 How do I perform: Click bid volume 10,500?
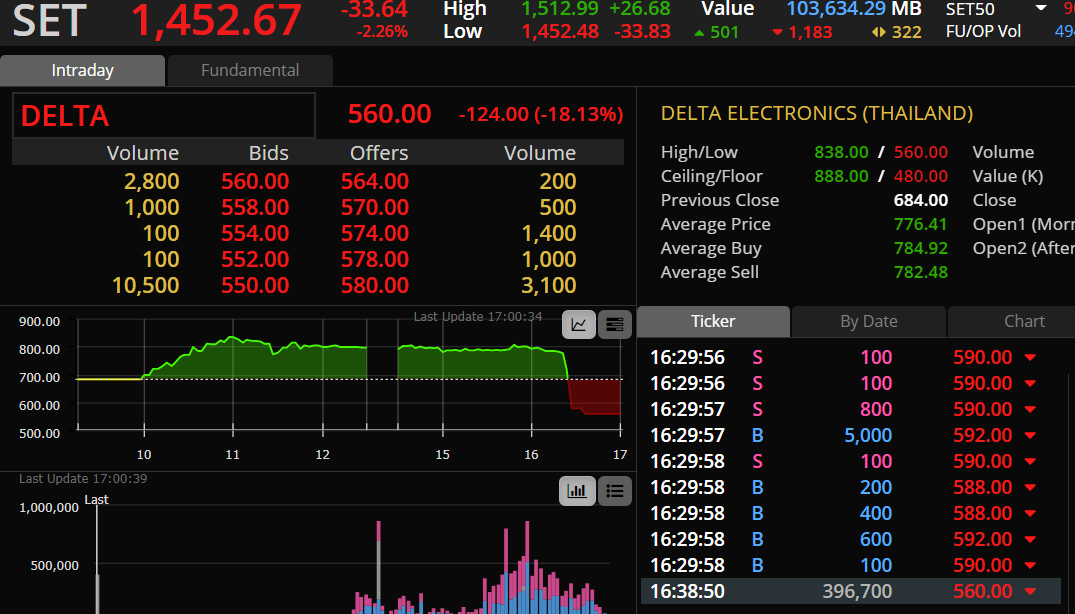click(x=145, y=286)
